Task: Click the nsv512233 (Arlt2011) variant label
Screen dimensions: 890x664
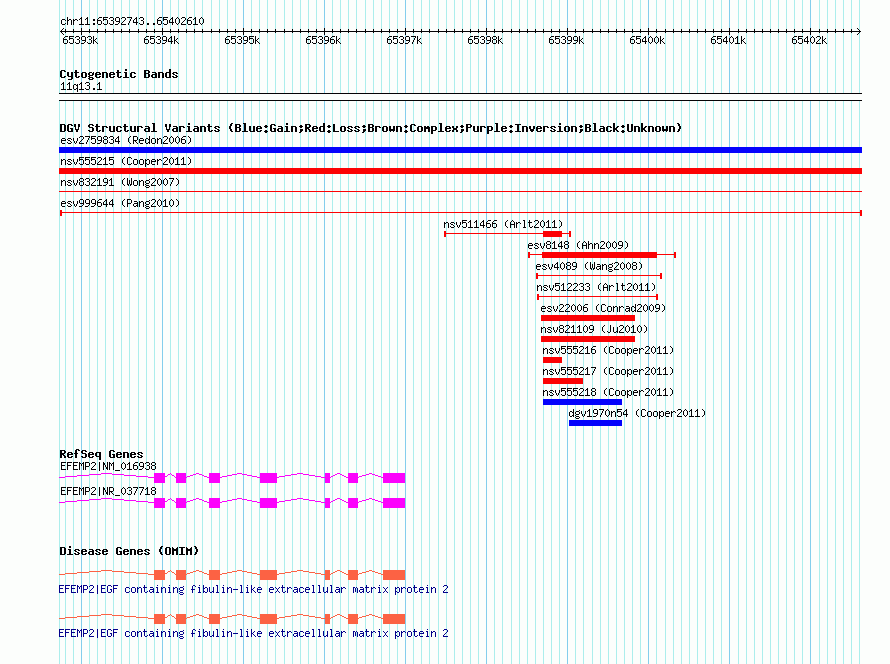Action: click(596, 287)
